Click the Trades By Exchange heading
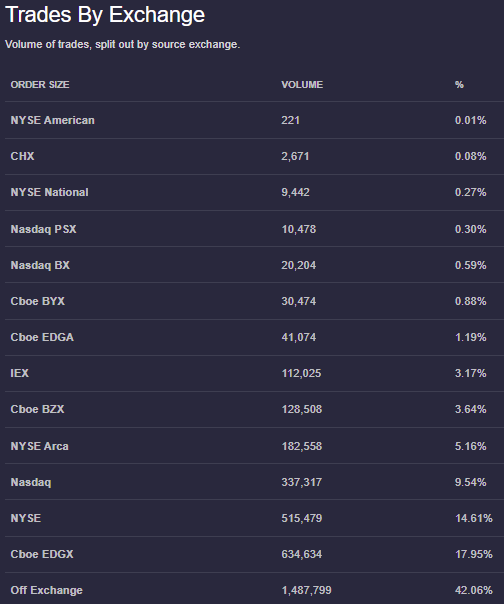The width and height of the screenshot is (504, 604). point(105,15)
